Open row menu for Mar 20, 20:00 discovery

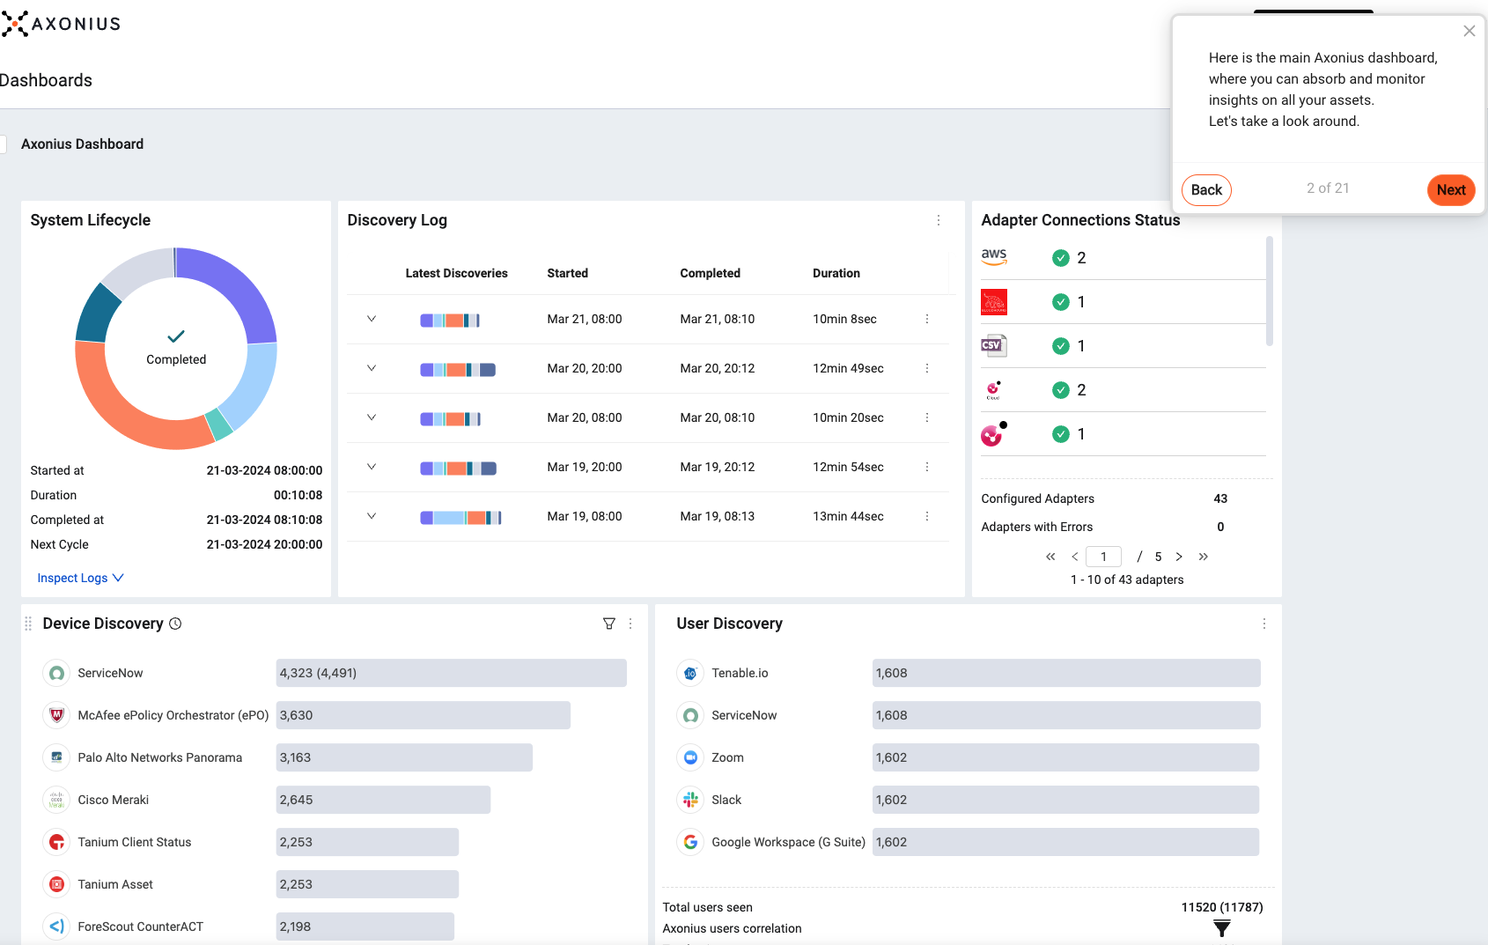tap(927, 368)
